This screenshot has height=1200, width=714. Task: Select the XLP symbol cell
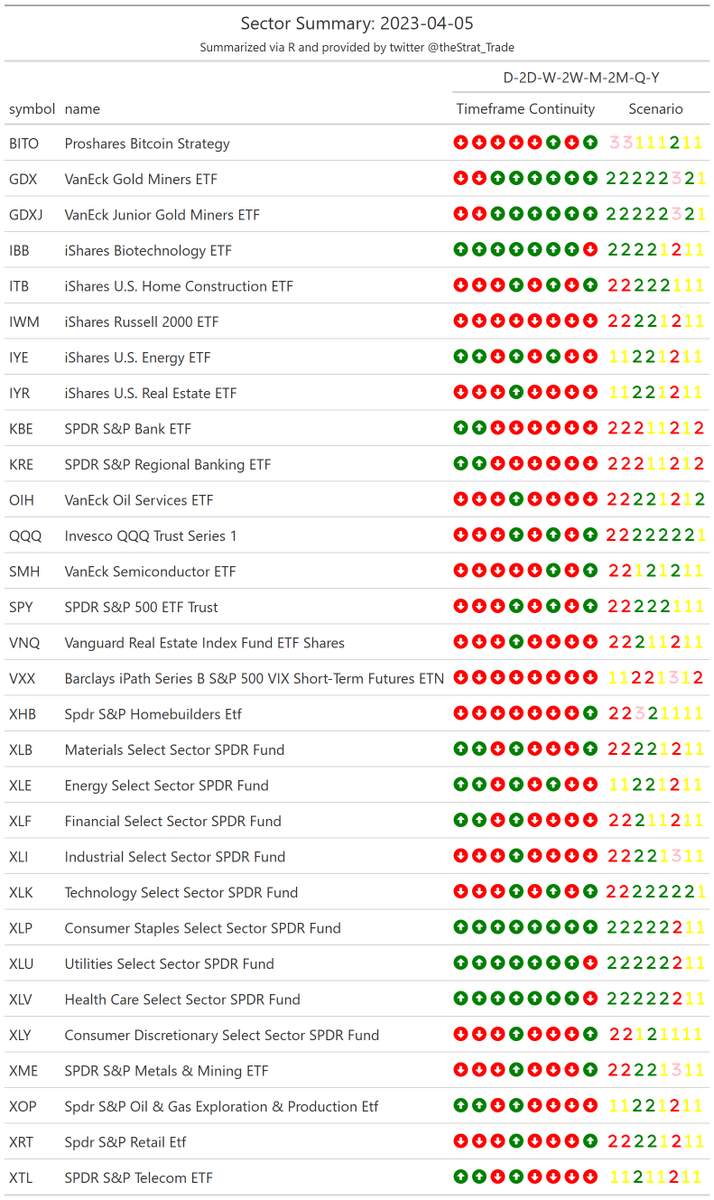point(21,928)
